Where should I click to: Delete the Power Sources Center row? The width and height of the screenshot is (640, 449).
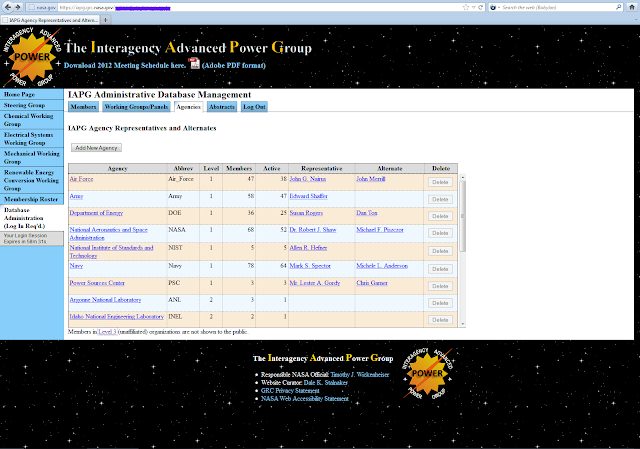point(440,286)
